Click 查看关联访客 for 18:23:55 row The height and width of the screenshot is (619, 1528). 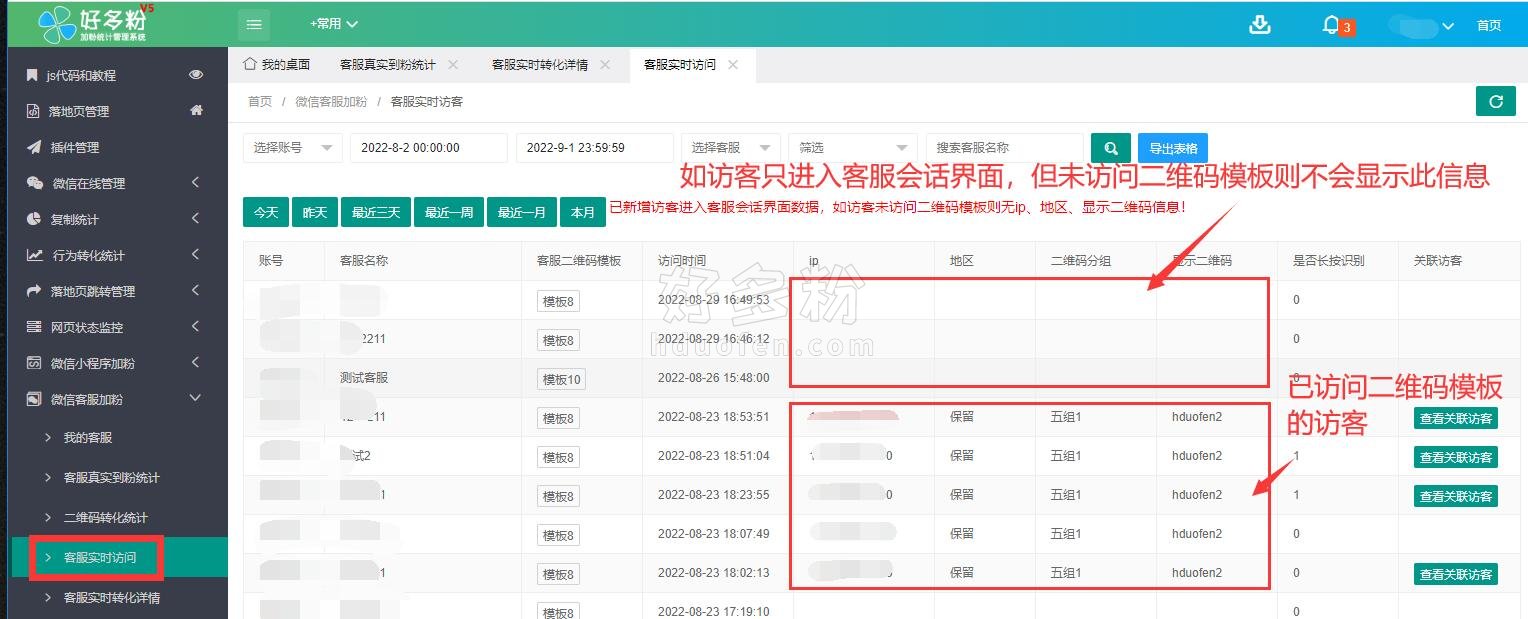(1456, 496)
